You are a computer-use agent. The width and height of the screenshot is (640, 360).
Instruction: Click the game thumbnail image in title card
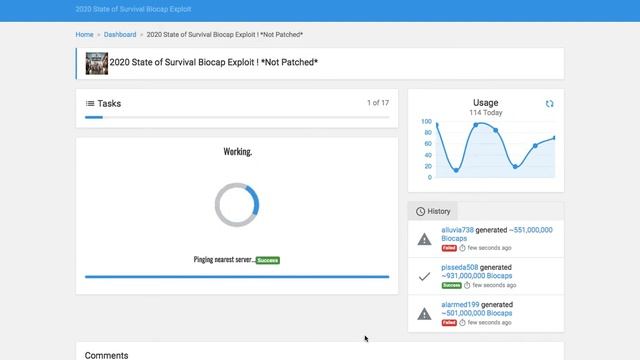(x=97, y=63)
